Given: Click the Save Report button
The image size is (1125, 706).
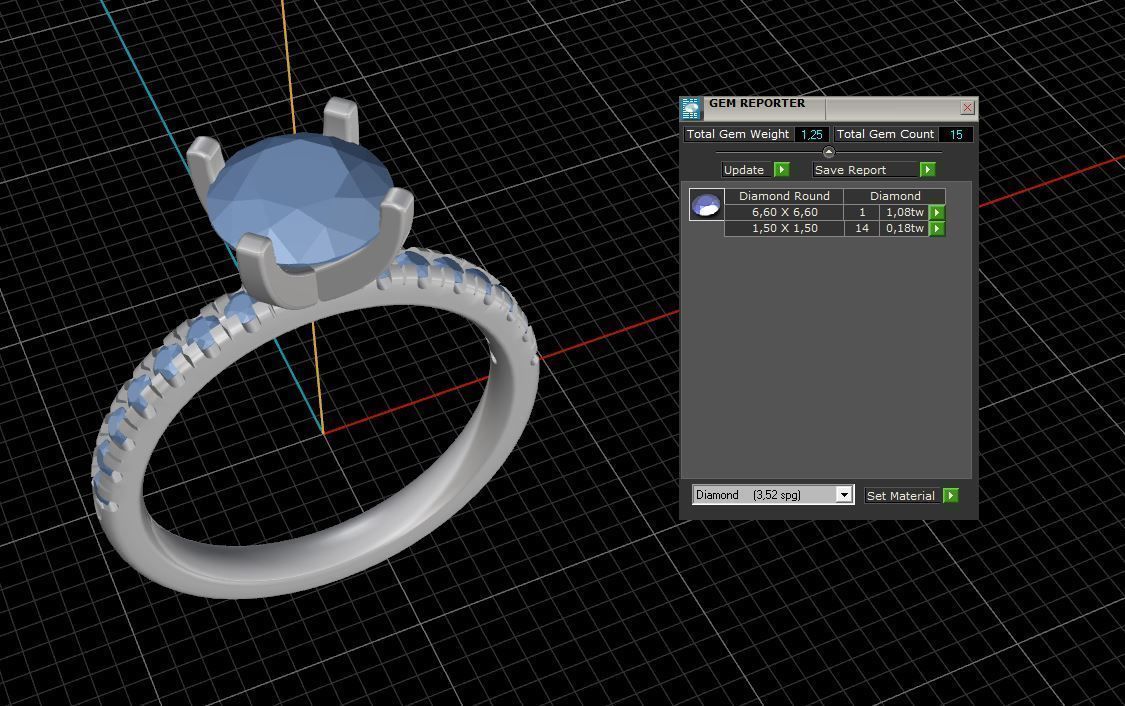Looking at the screenshot, I should point(865,170).
